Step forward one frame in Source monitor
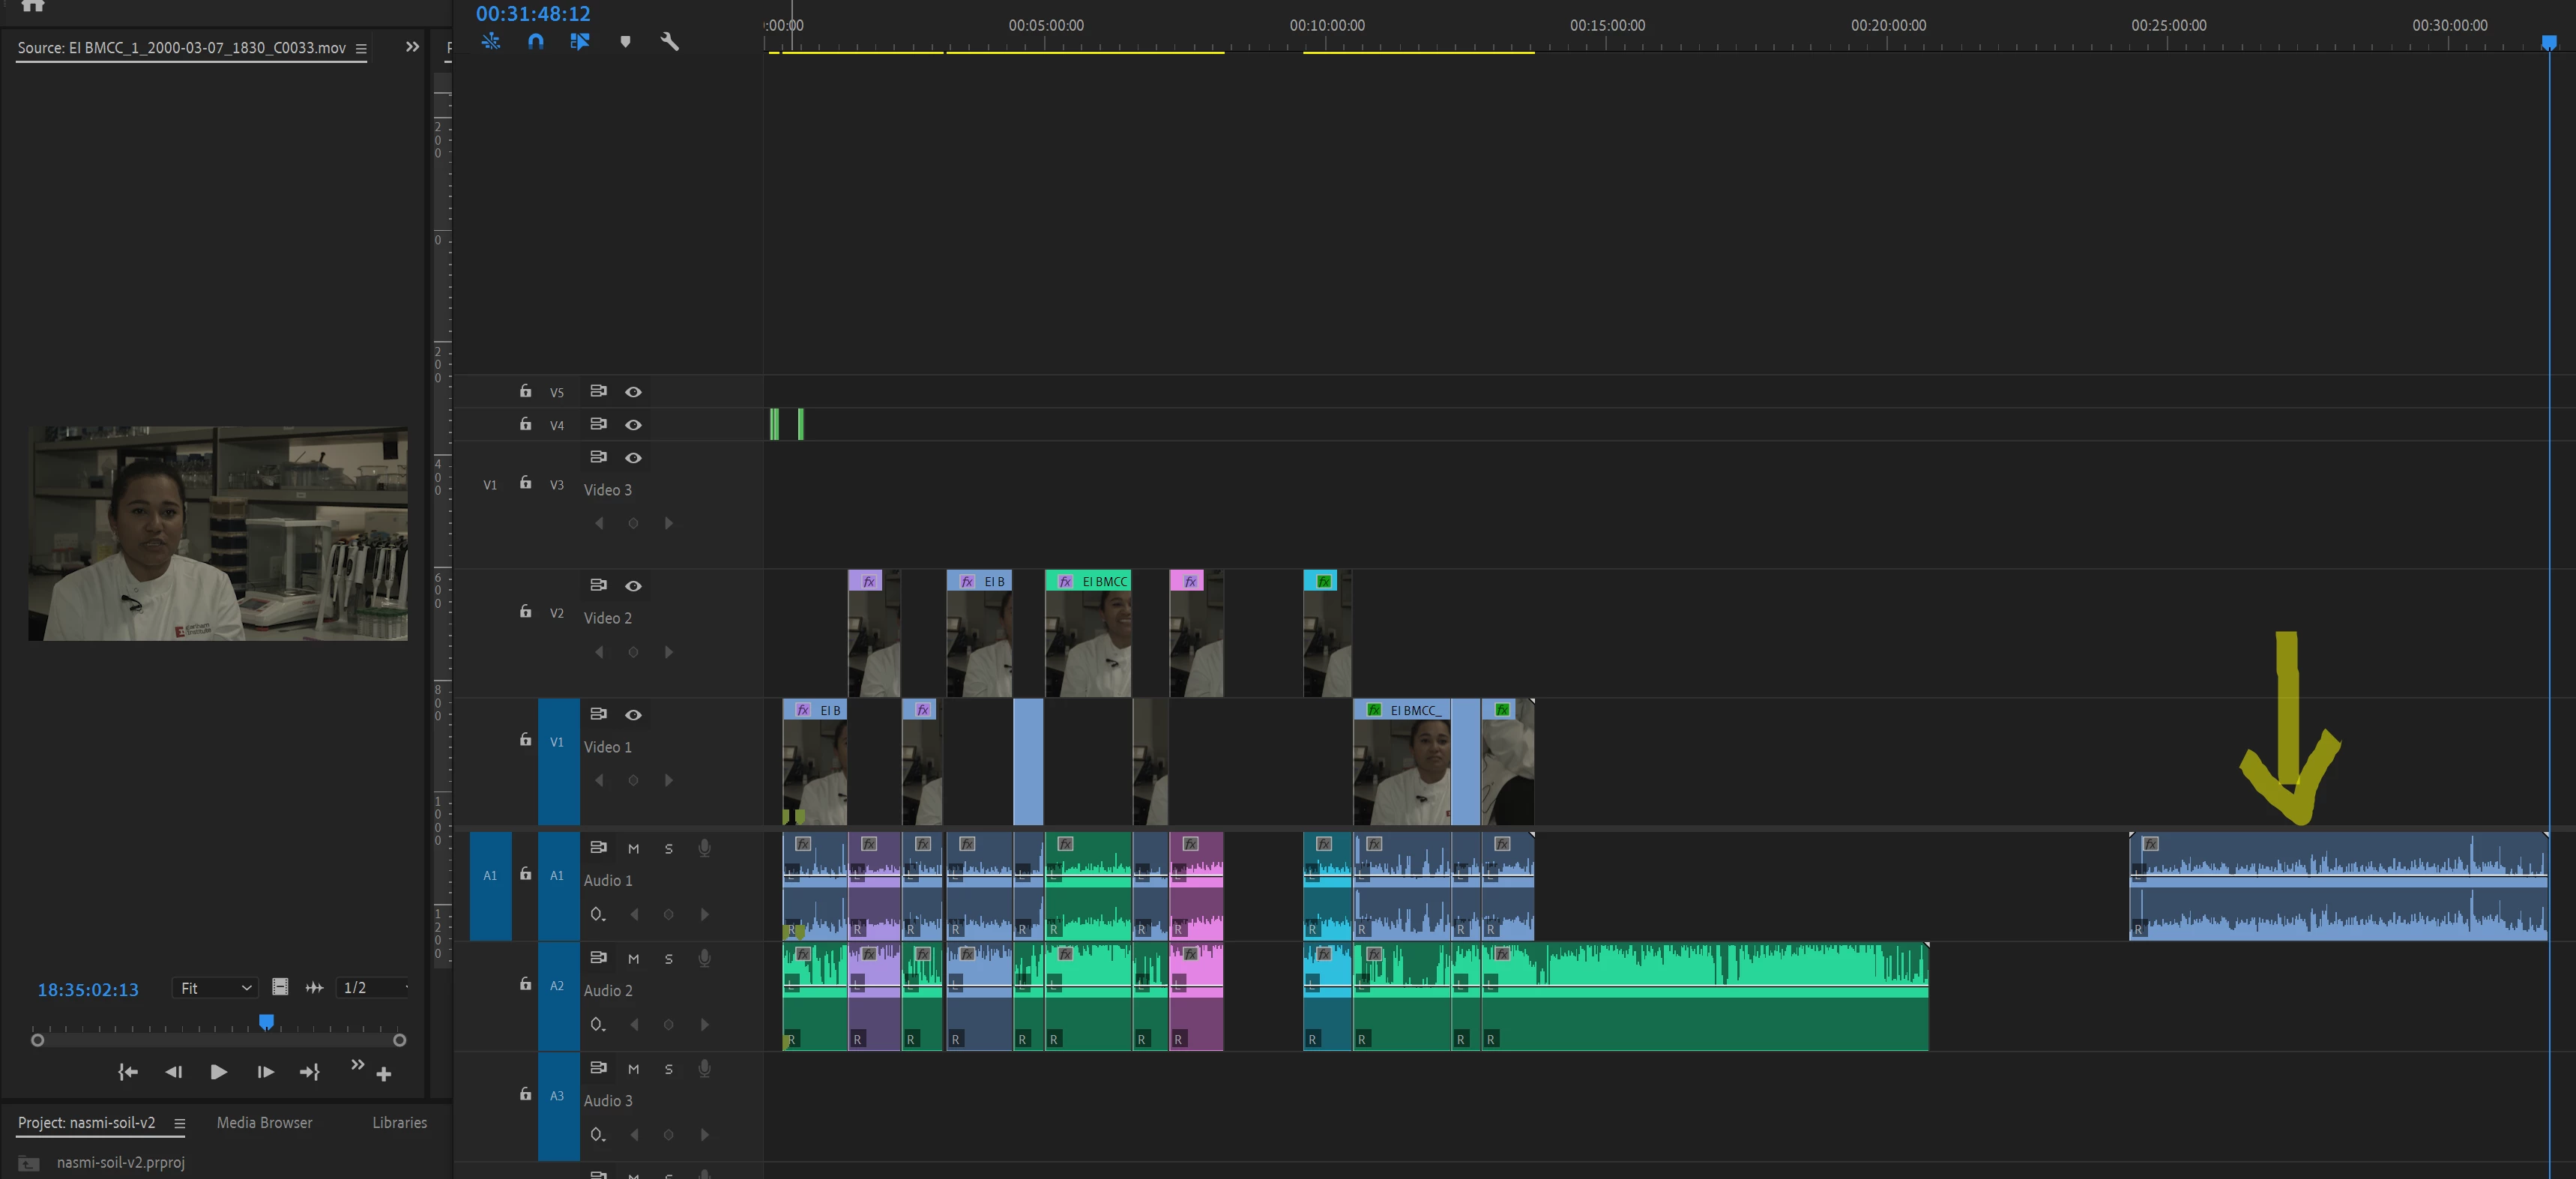 tap(265, 1072)
